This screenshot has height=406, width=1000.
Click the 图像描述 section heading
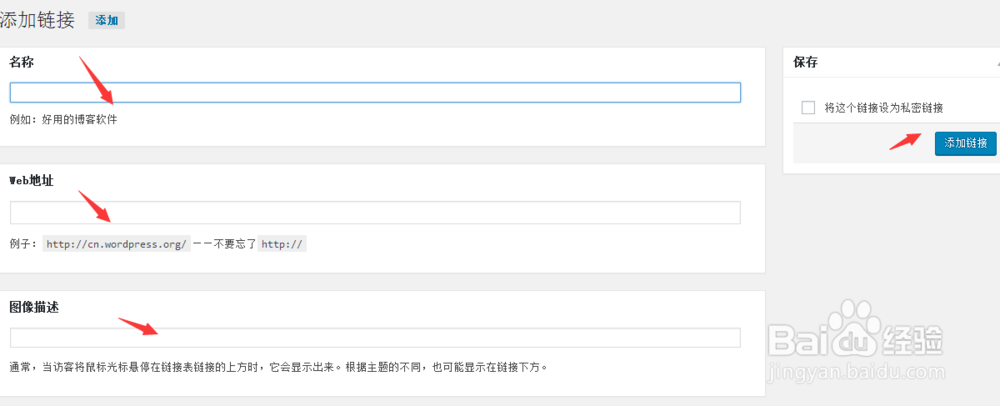(x=34, y=307)
